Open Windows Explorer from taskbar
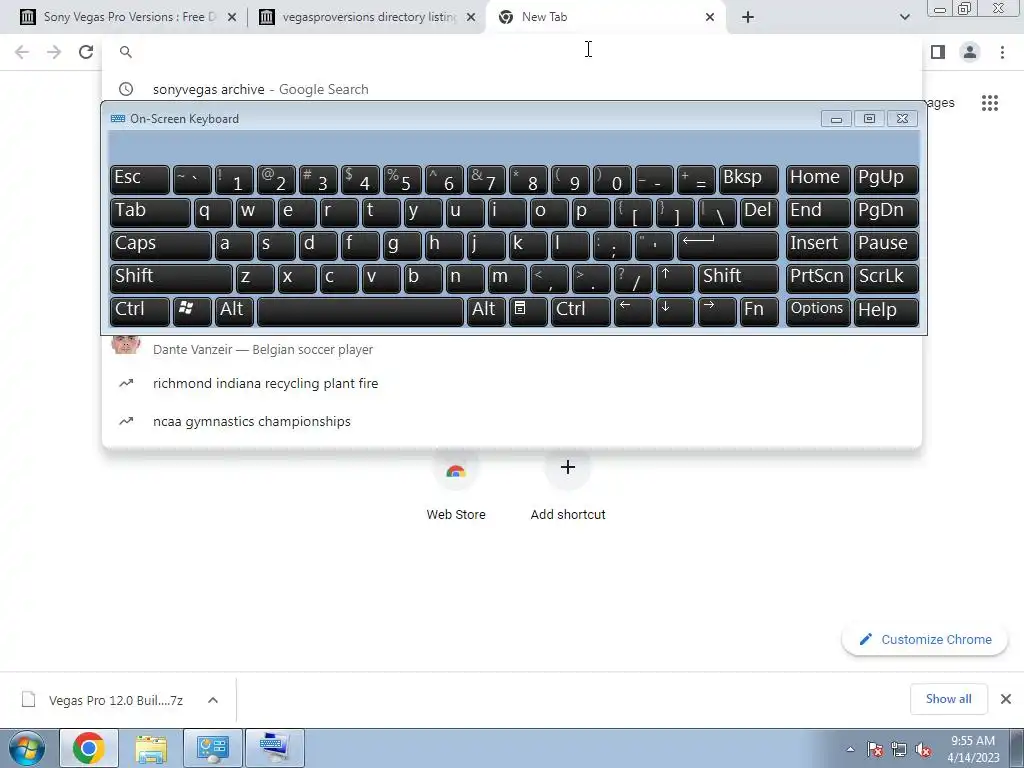This screenshot has width=1024, height=768. click(151, 748)
